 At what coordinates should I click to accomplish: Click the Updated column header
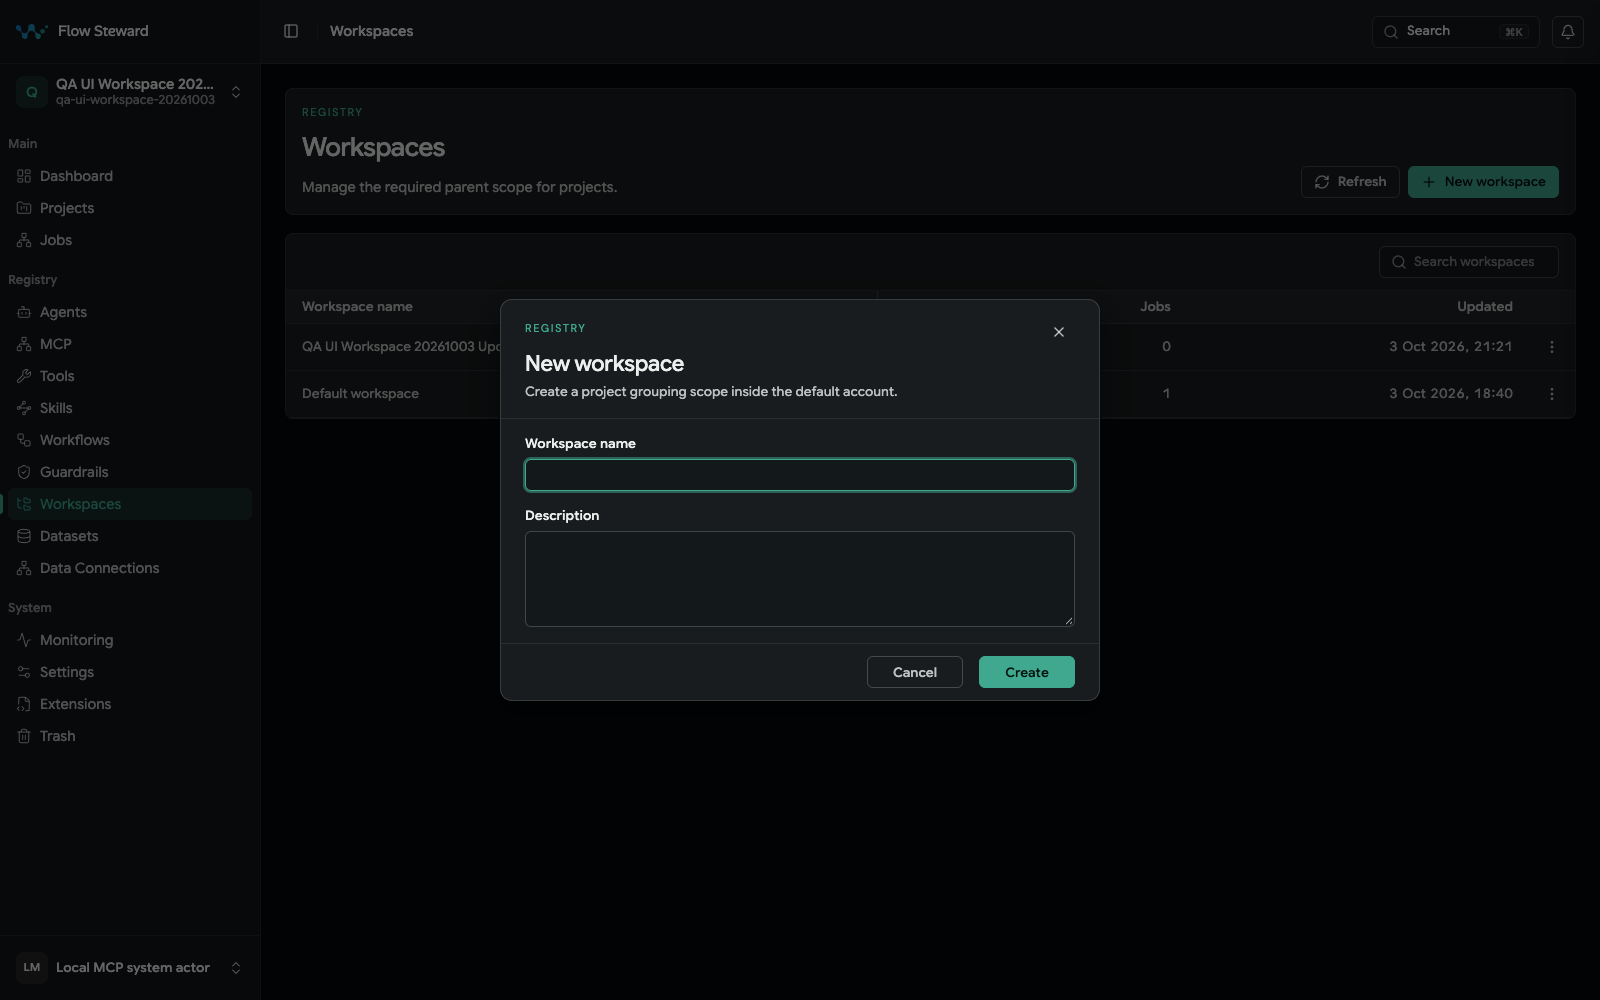point(1485,307)
